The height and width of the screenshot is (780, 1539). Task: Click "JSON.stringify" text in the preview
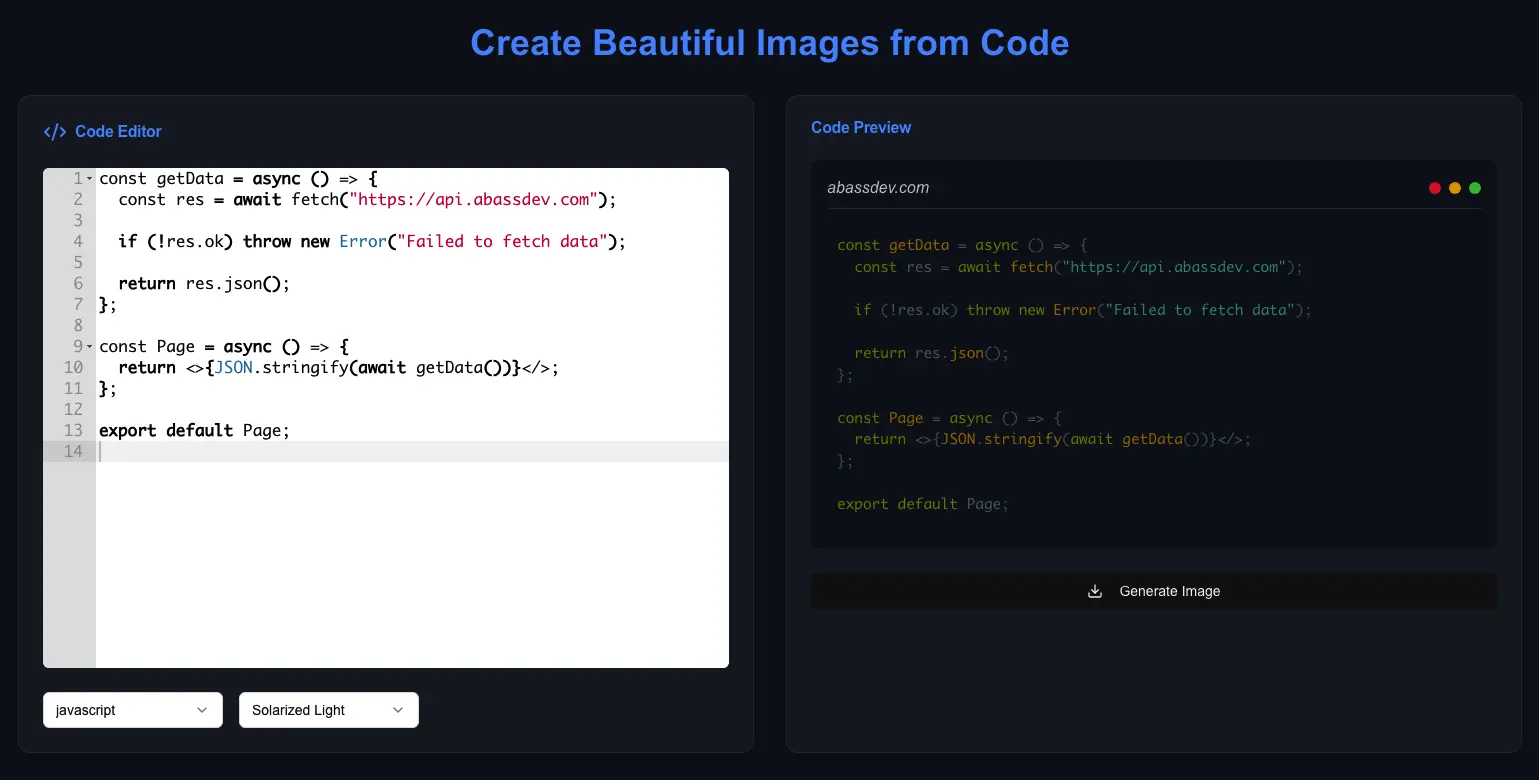[1001, 439]
